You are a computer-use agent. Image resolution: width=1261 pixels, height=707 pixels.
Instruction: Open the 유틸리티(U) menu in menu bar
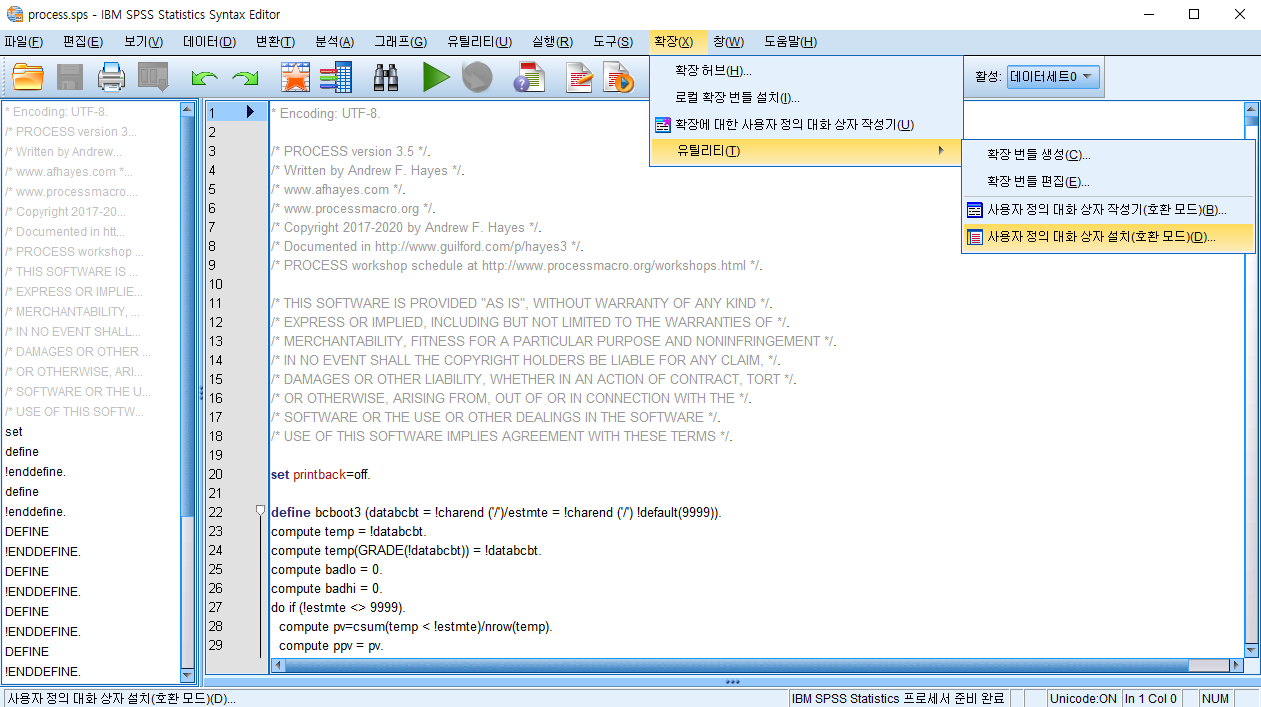(x=479, y=41)
